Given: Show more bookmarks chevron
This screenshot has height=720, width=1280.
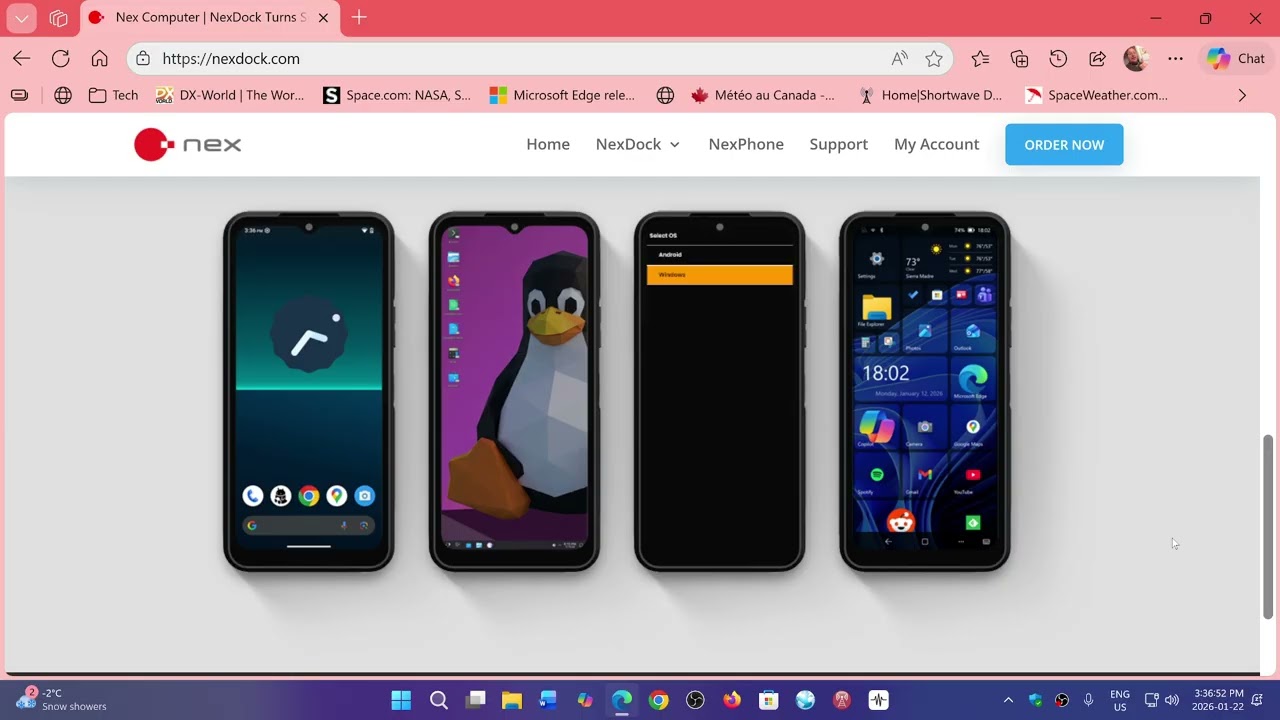Looking at the screenshot, I should 1242,96.
